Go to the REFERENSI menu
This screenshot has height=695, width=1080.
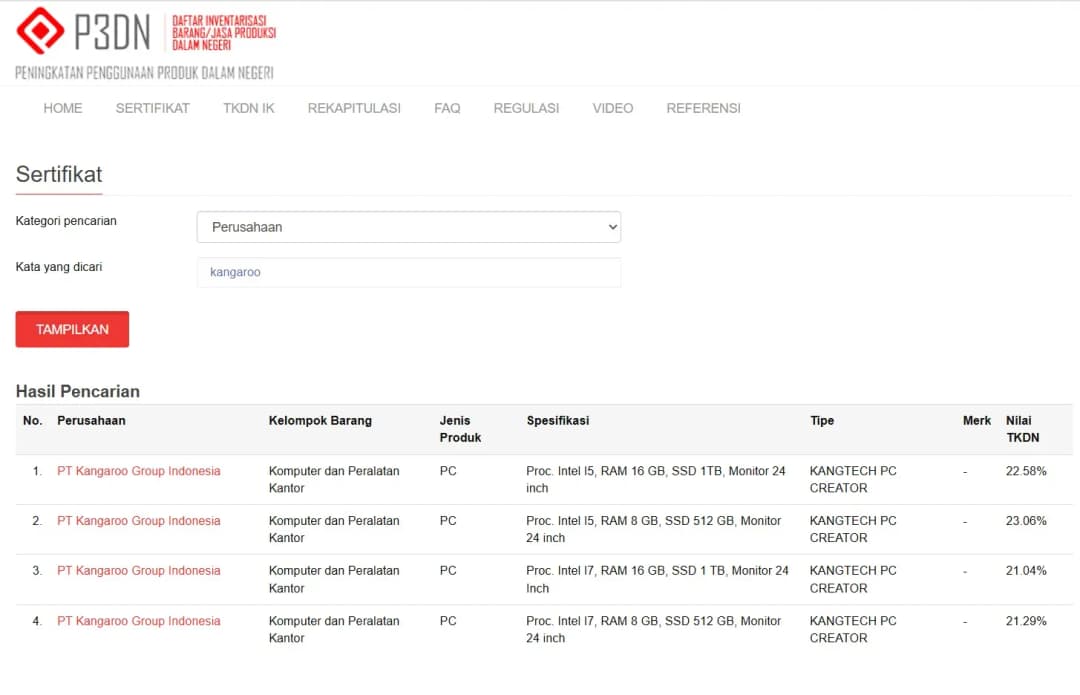pyautogui.click(x=703, y=108)
